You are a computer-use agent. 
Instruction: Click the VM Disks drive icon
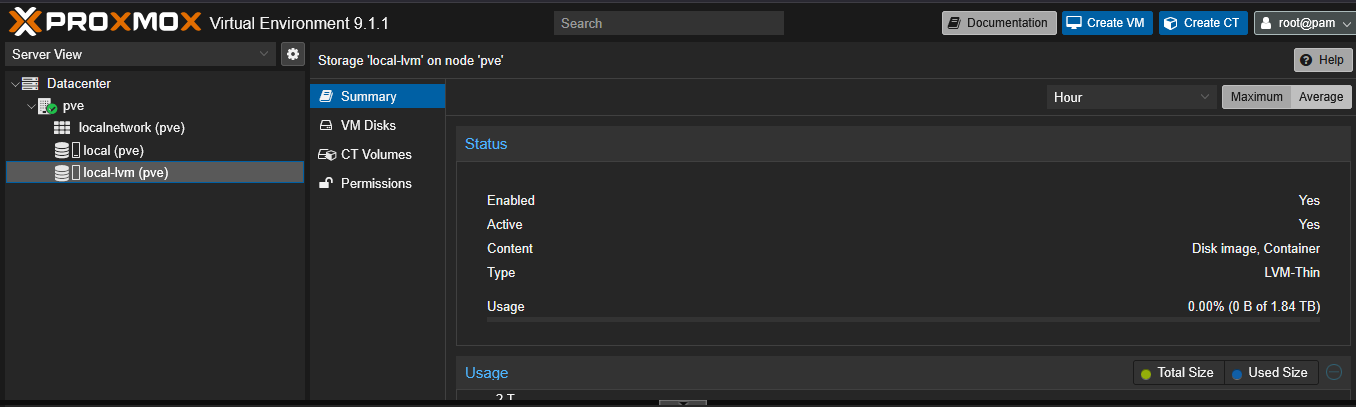(325, 126)
